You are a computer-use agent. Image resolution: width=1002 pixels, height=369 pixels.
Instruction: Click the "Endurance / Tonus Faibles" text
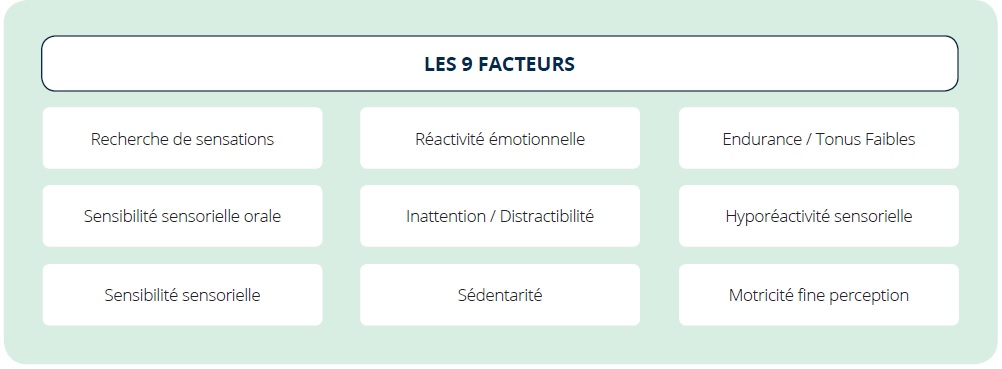[x=819, y=139]
